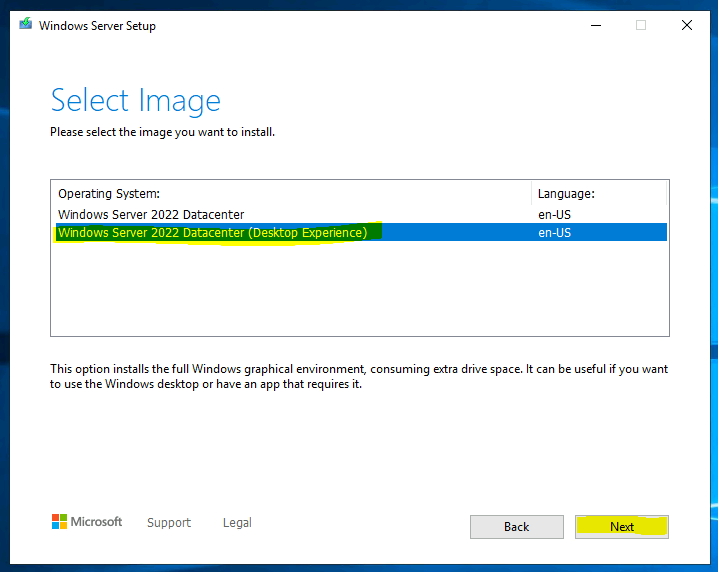Image resolution: width=718 pixels, height=572 pixels.
Task: Click the Operating System column header
Action: (293, 194)
